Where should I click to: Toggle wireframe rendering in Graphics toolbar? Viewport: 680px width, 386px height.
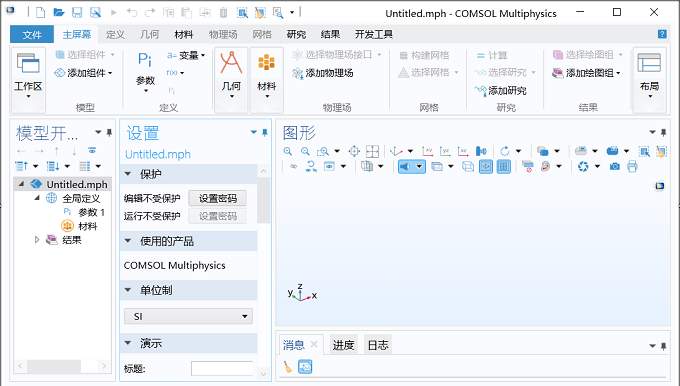pyautogui.click(x=468, y=167)
